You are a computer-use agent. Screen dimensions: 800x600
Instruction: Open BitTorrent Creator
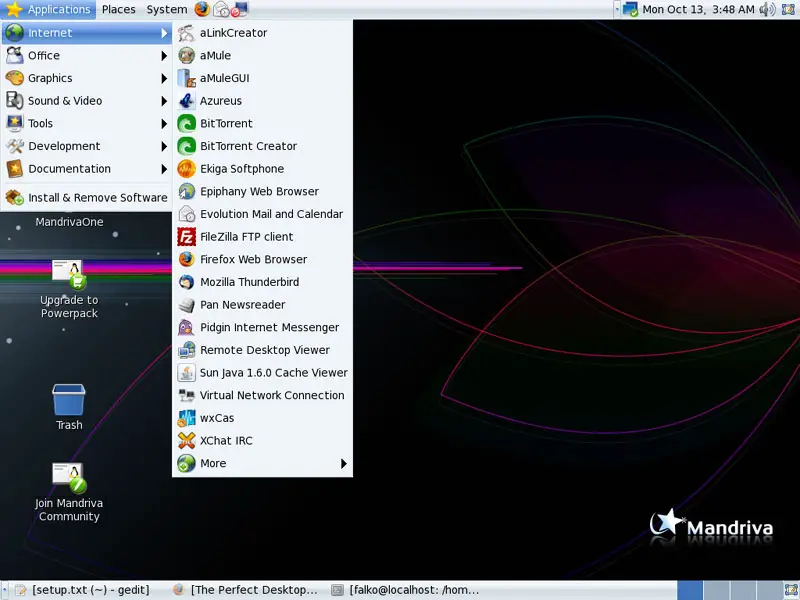[x=262, y=146]
